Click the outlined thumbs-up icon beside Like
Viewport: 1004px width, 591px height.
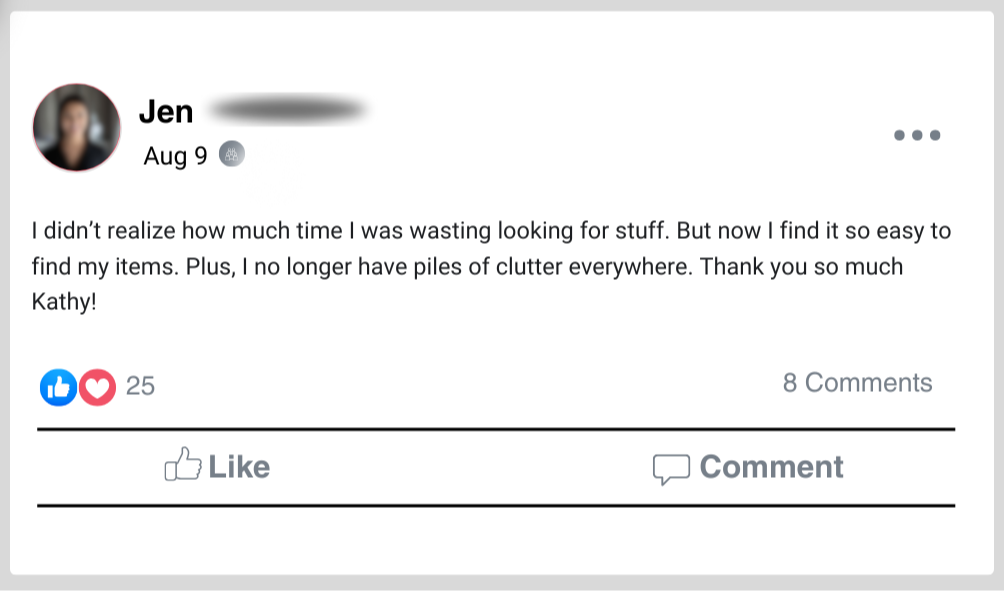click(182, 466)
